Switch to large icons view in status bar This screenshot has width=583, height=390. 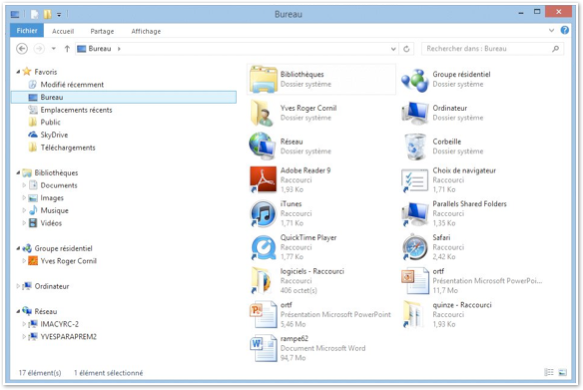pyautogui.click(x=563, y=372)
